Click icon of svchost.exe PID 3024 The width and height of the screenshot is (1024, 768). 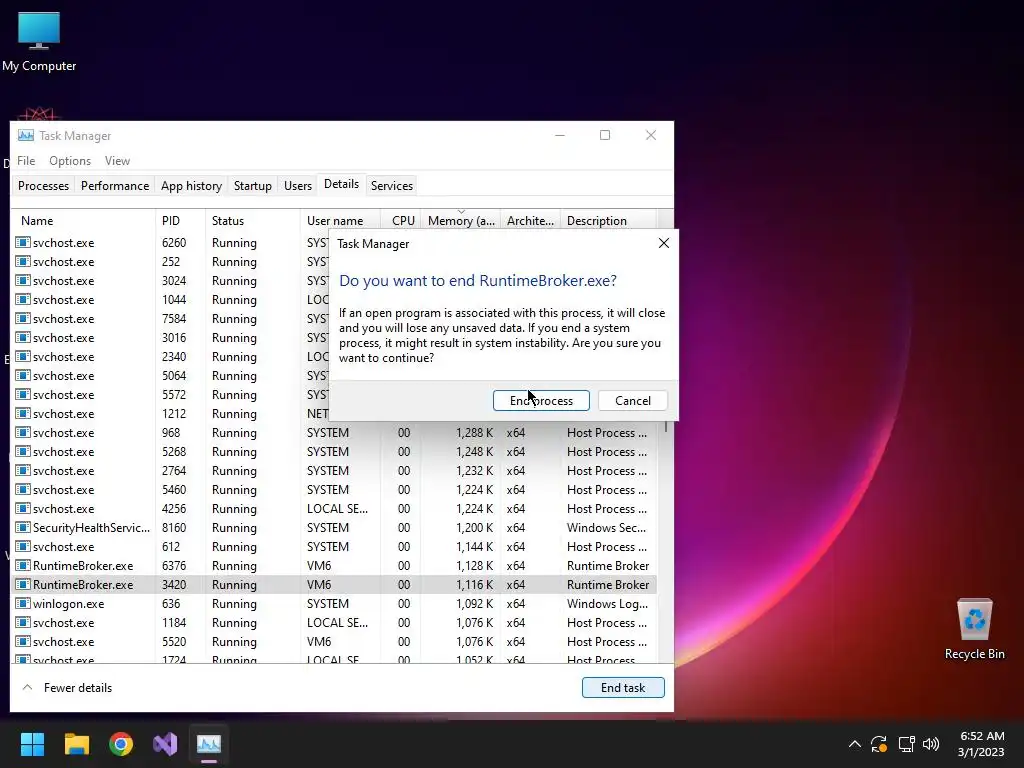pyautogui.click(x=23, y=280)
